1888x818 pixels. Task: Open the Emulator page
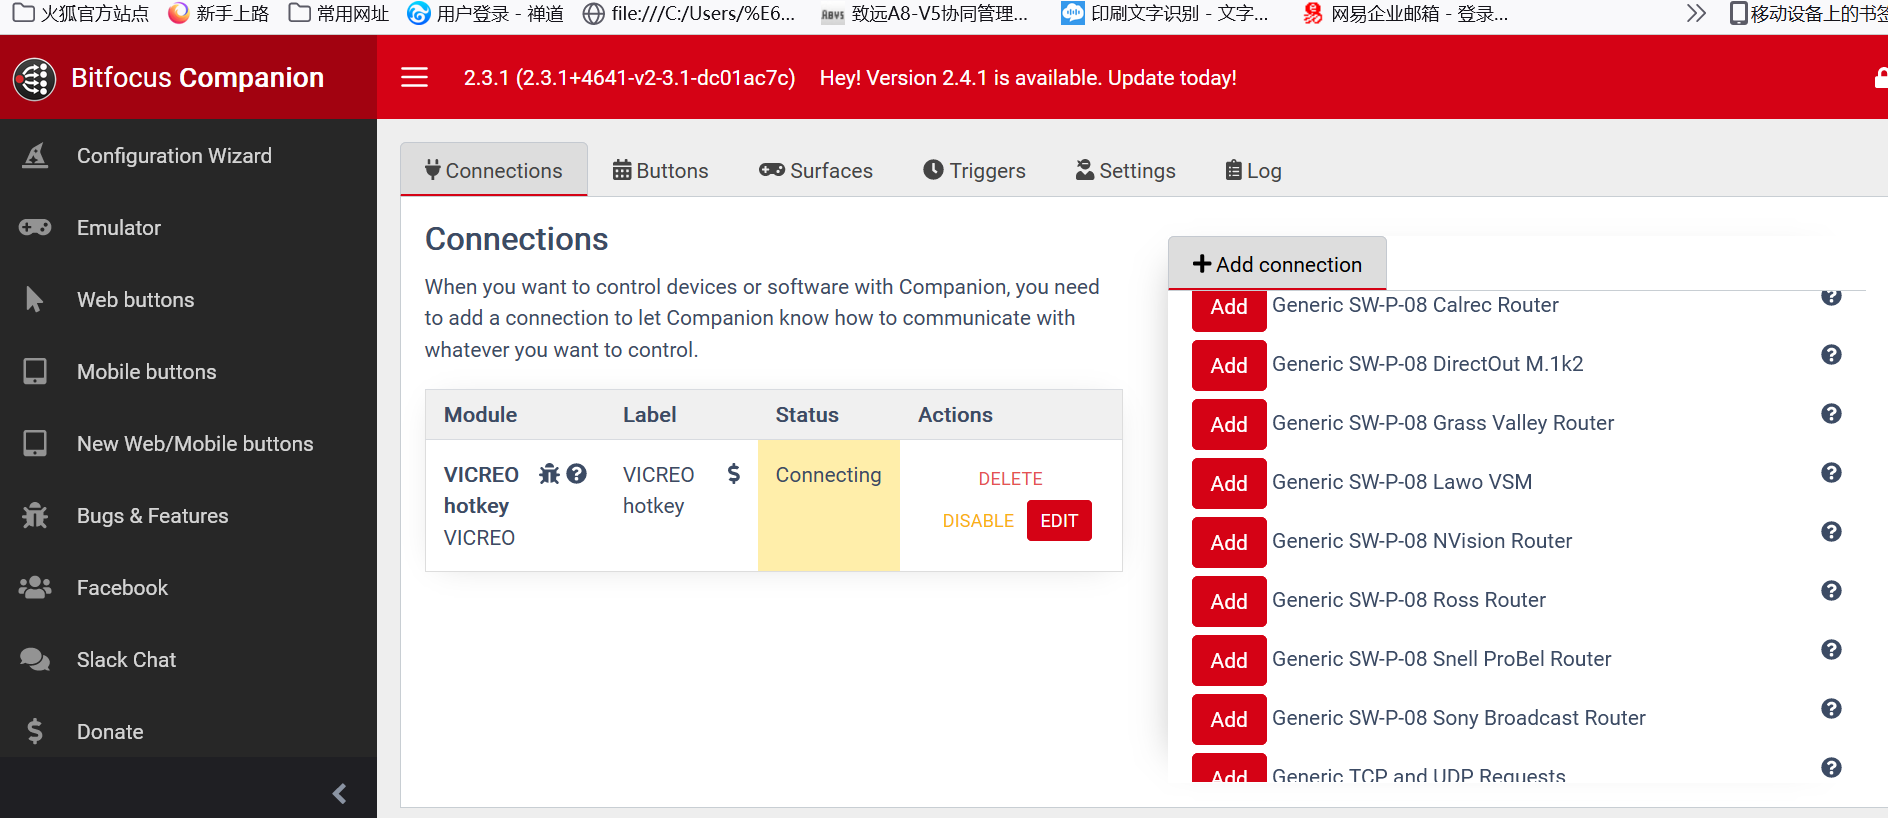188,228
